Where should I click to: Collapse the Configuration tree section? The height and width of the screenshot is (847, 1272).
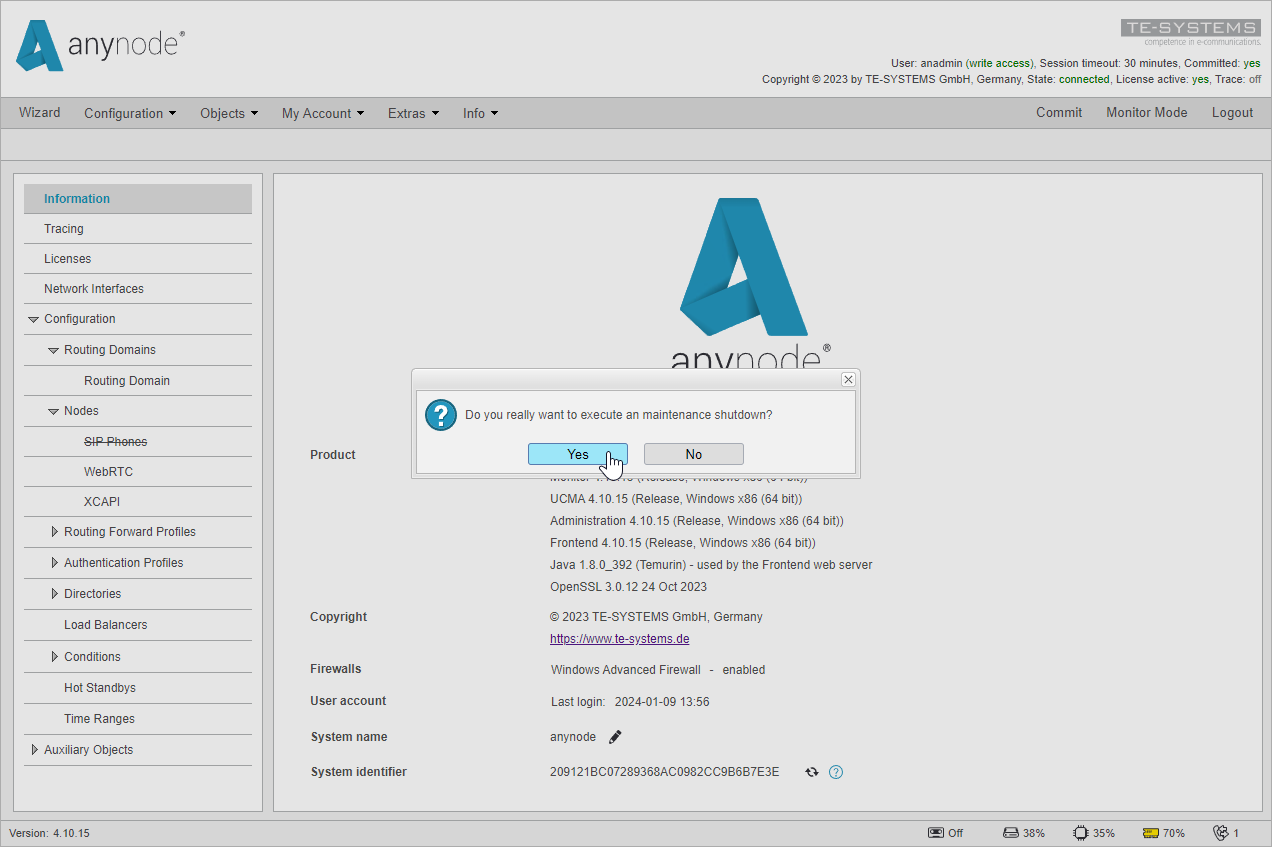[x=34, y=319]
